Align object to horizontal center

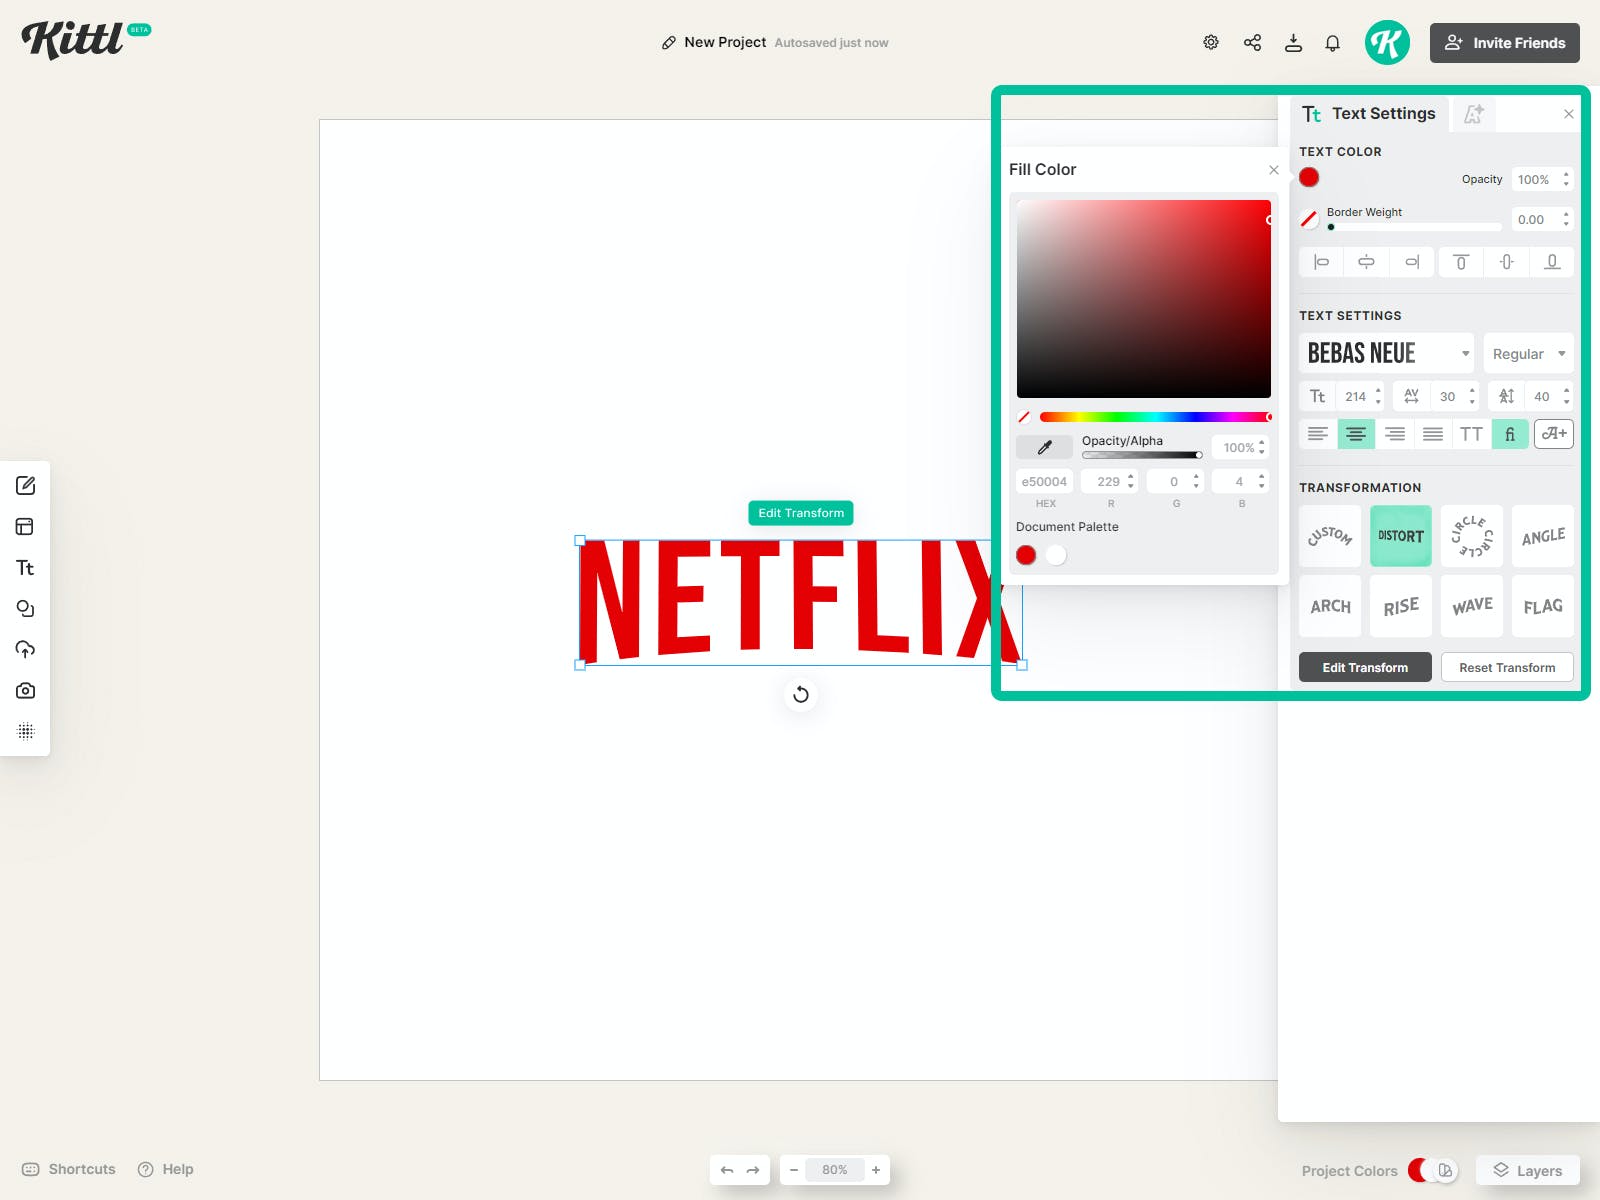pos(1366,262)
